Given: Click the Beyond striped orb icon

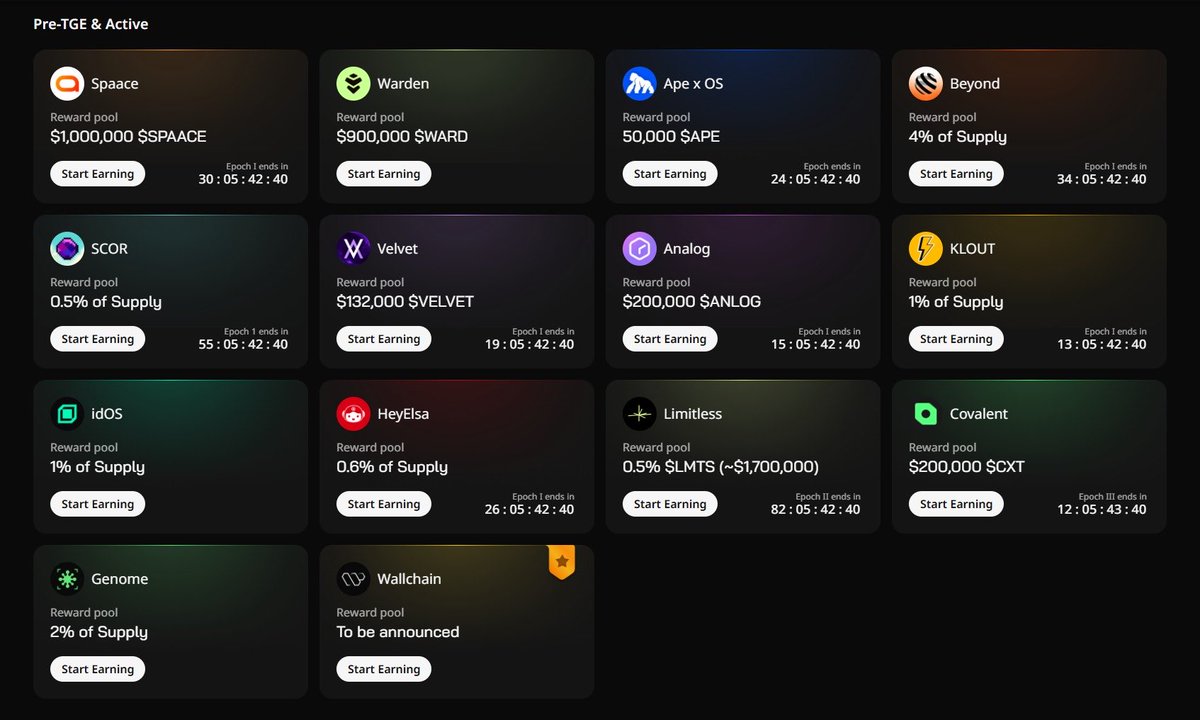Looking at the screenshot, I should (925, 84).
